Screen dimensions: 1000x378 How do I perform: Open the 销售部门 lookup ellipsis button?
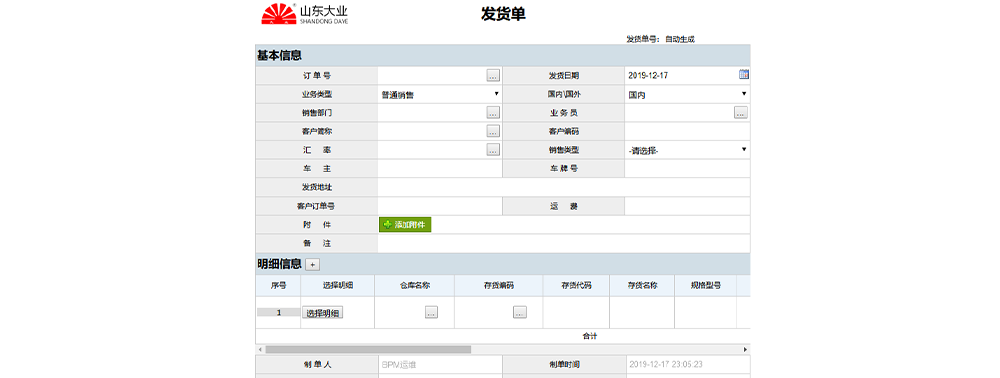(493, 113)
